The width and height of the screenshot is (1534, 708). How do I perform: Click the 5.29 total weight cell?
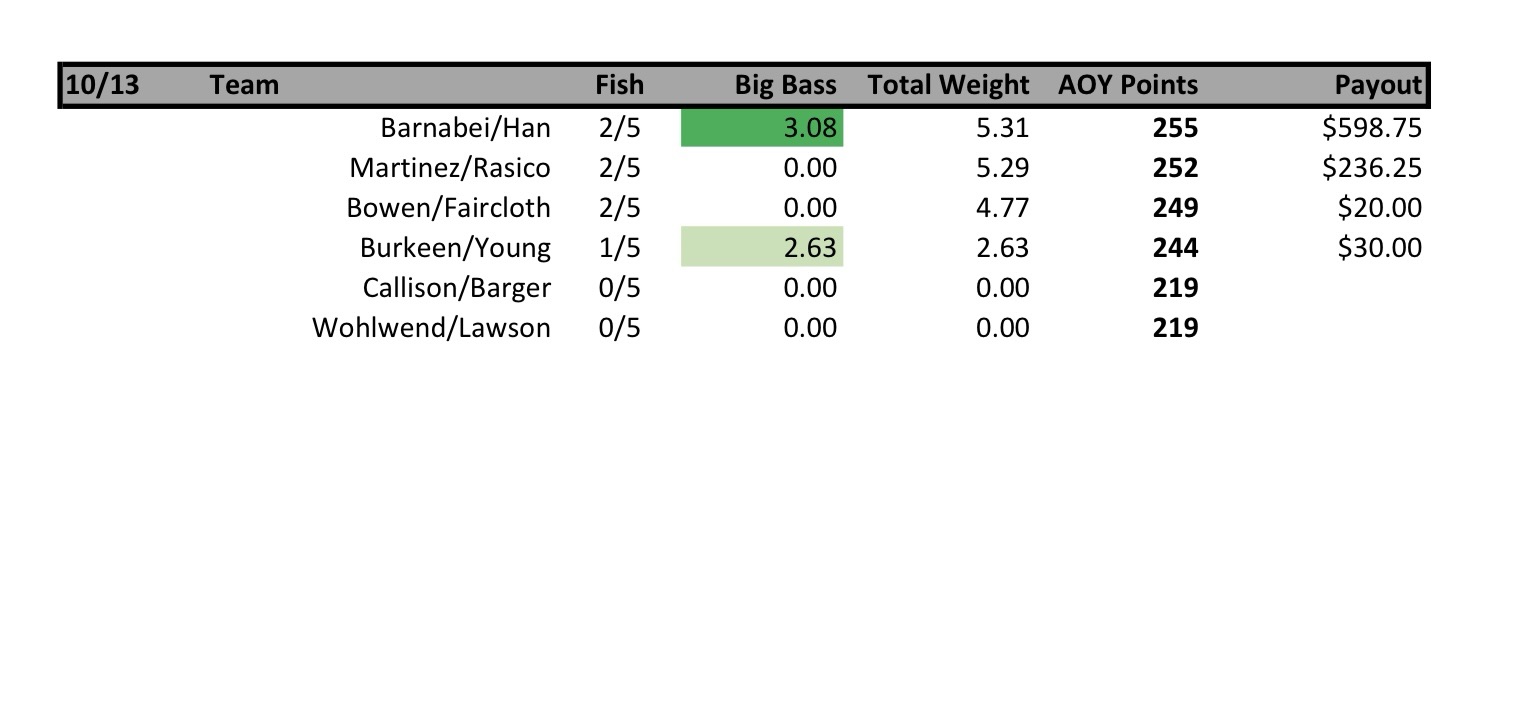(x=1003, y=168)
